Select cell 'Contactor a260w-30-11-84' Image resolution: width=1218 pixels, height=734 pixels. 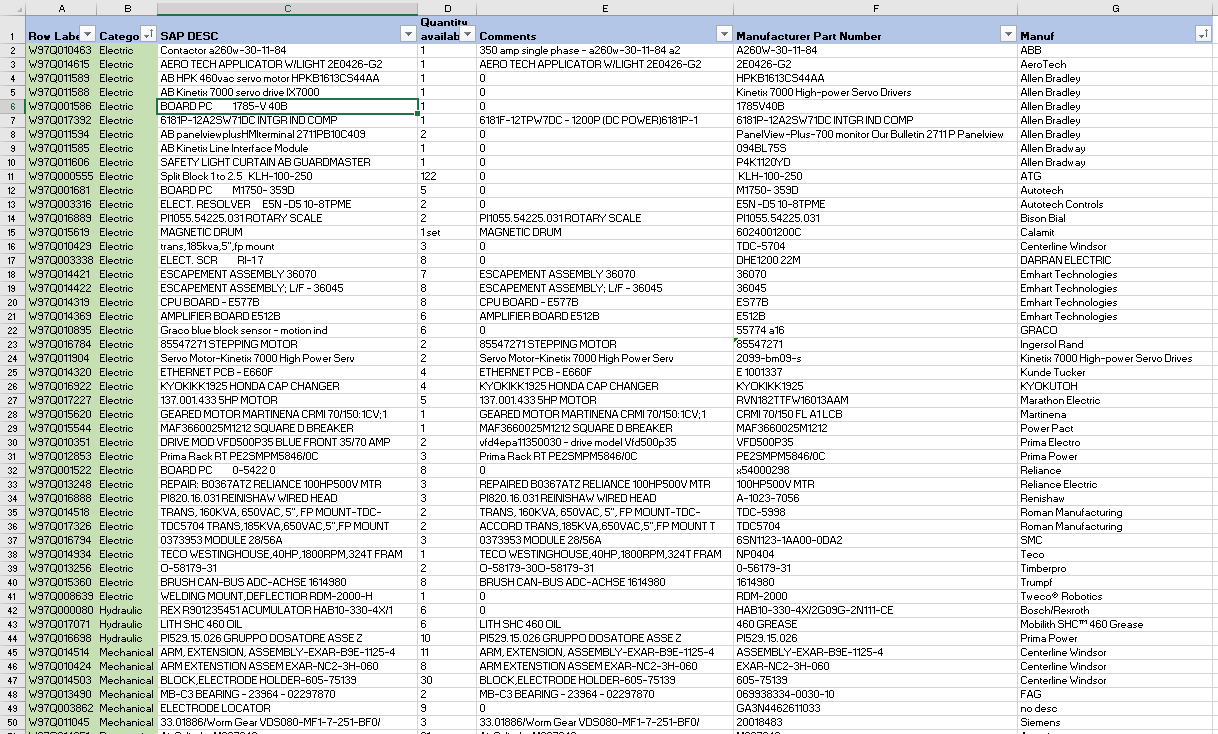tap(287, 50)
